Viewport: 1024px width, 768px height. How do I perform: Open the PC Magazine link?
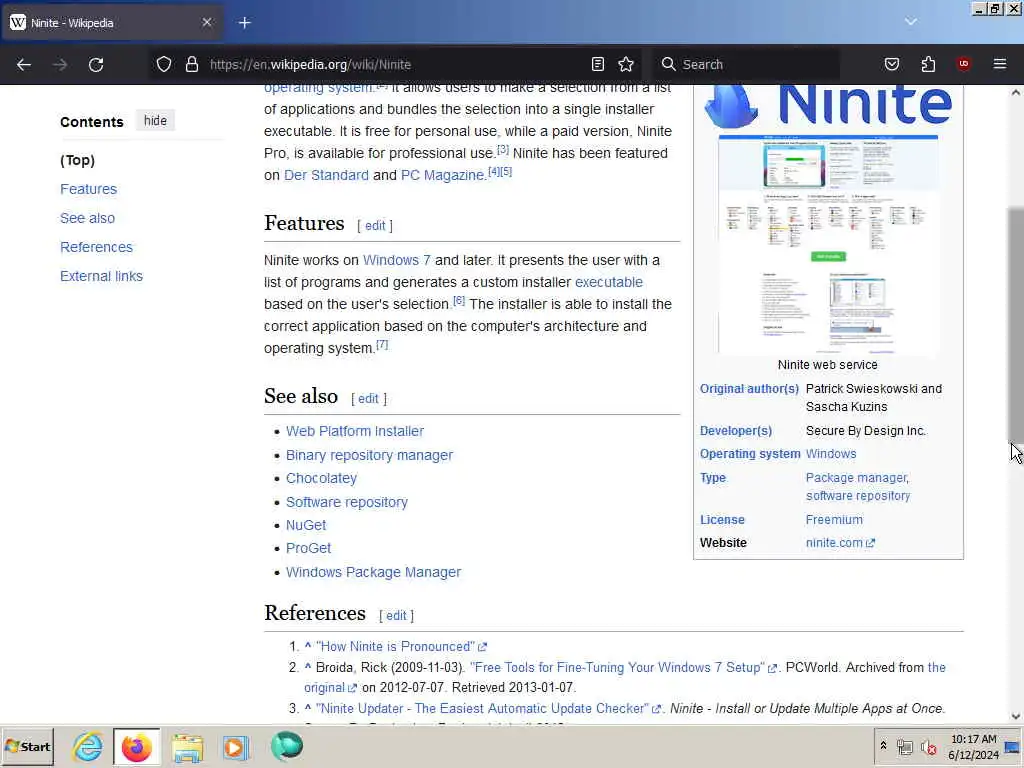click(442, 176)
